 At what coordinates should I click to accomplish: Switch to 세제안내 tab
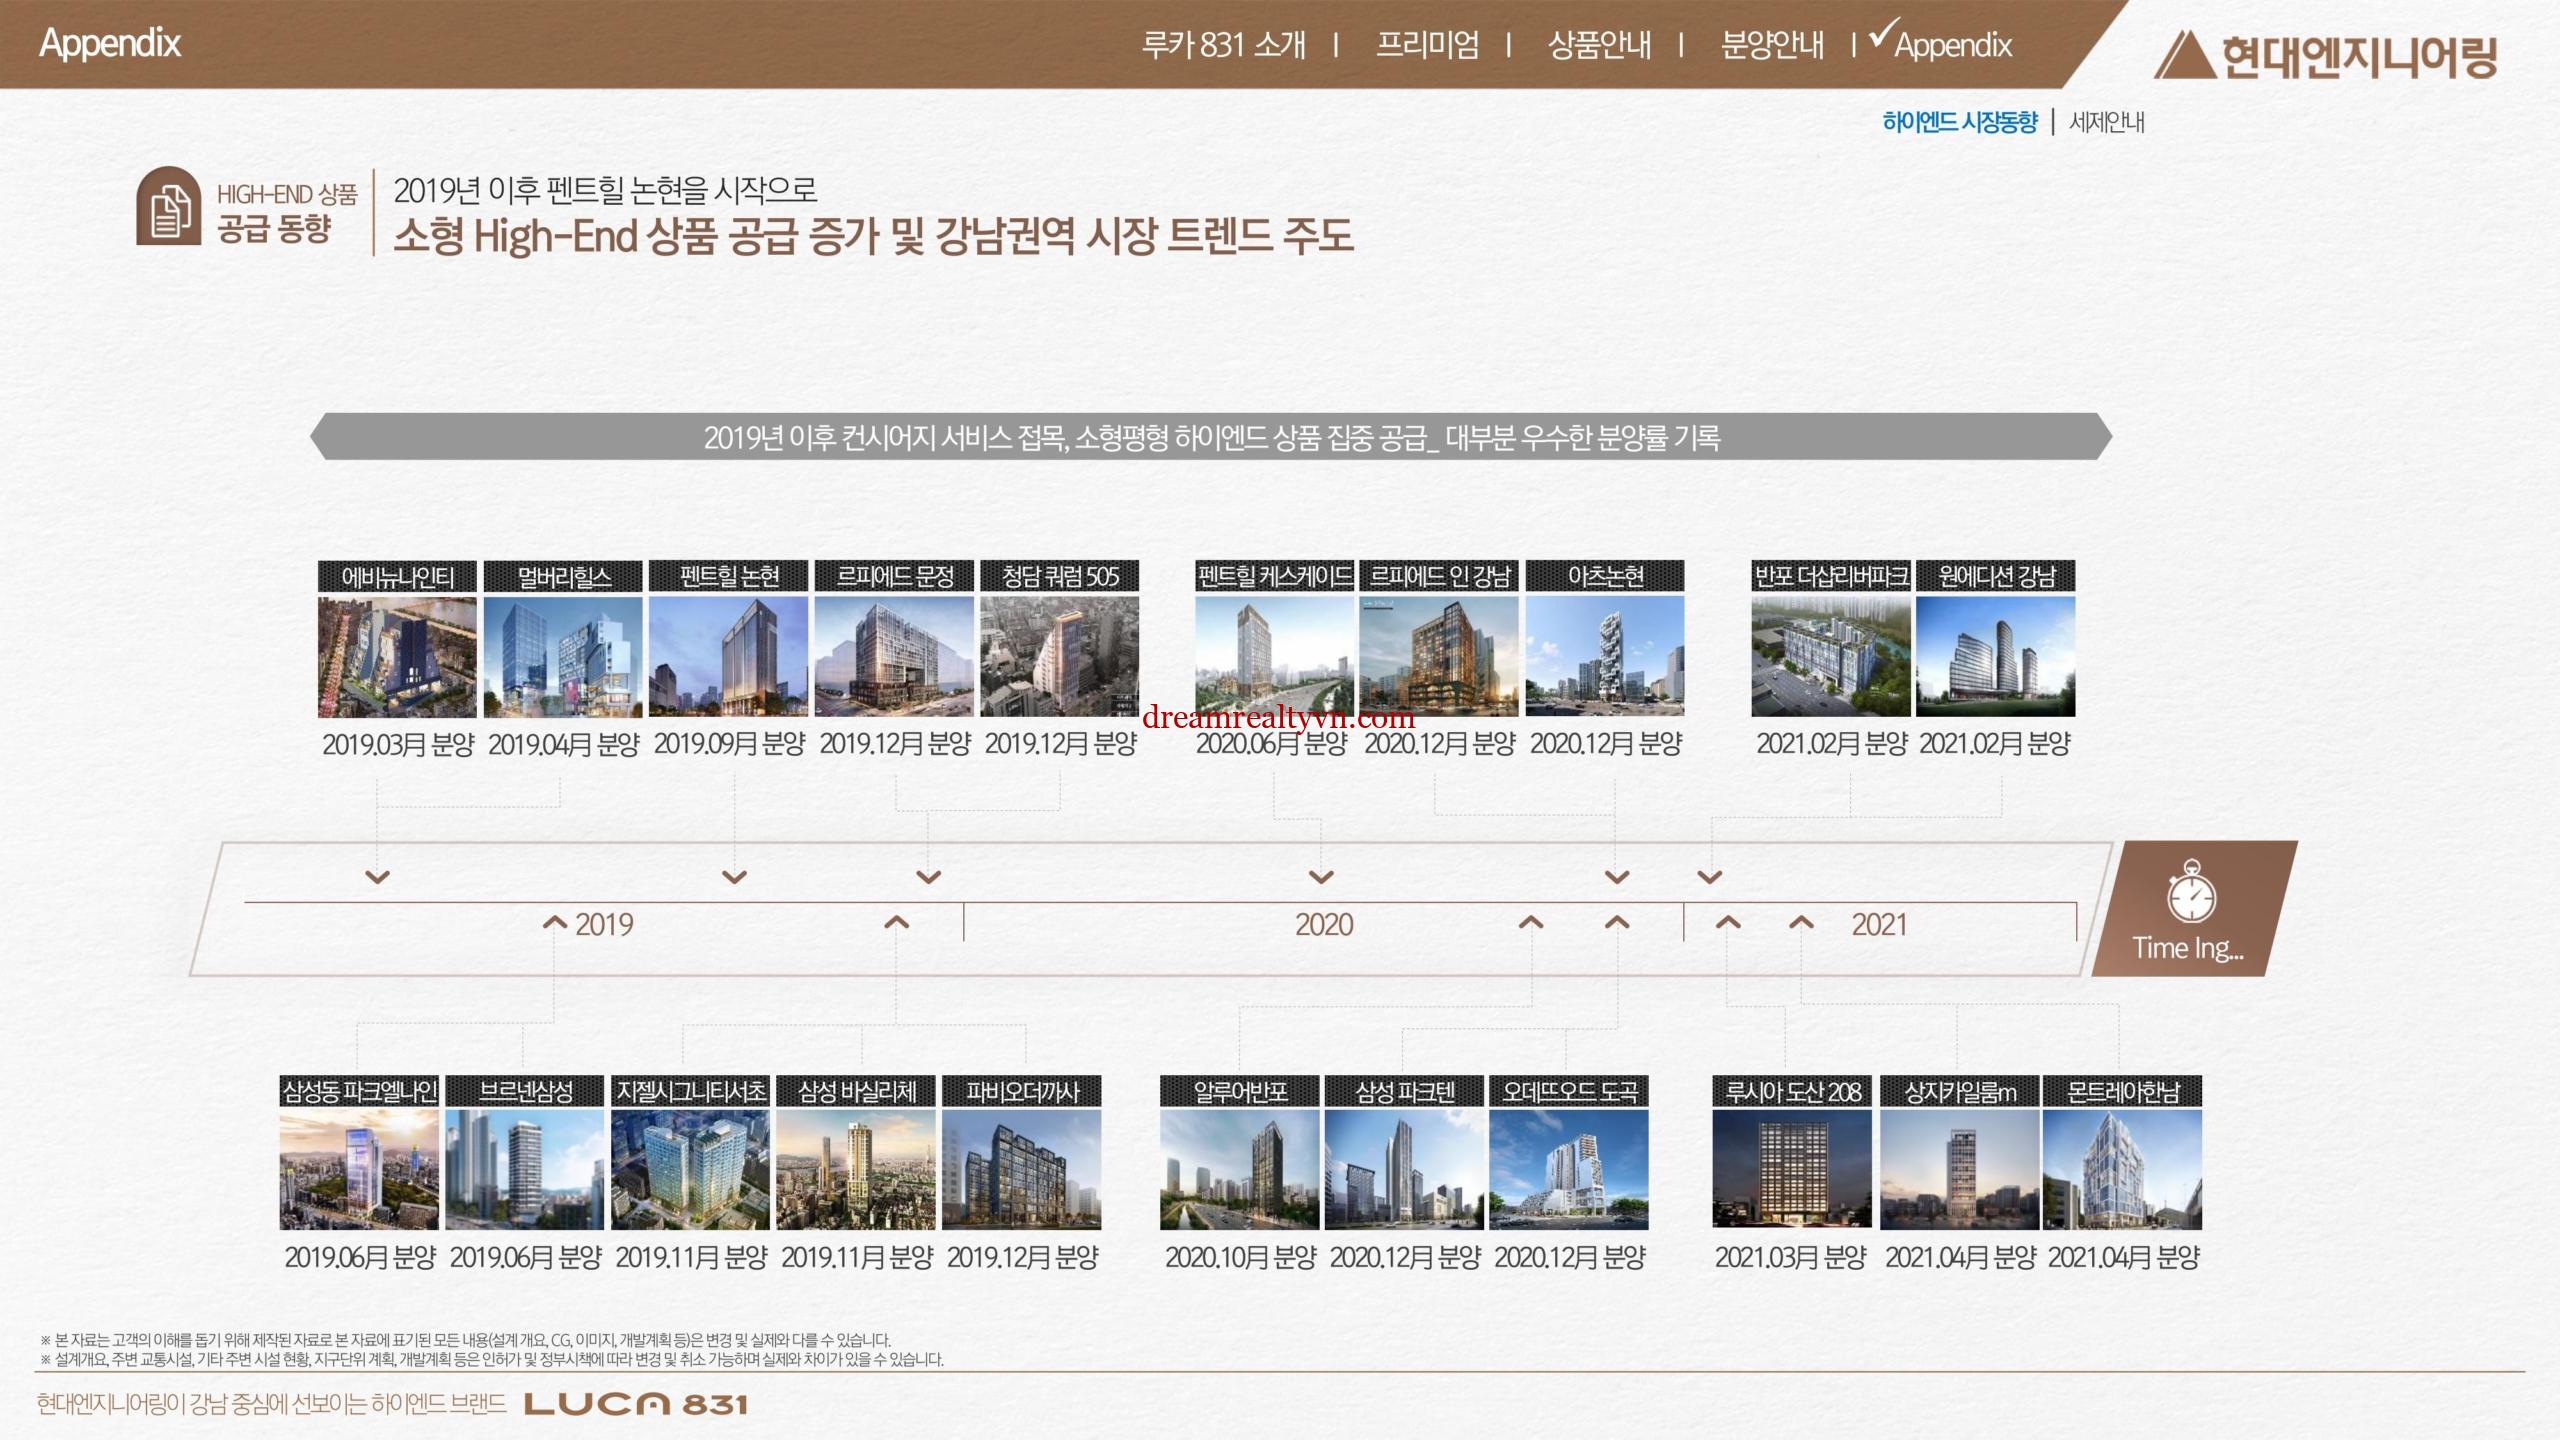point(2107,122)
